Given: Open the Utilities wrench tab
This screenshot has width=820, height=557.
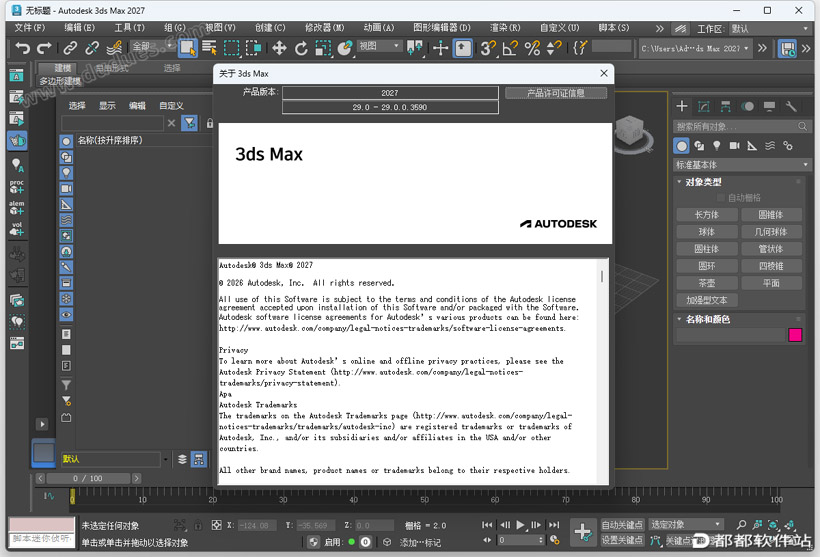Looking at the screenshot, I should (x=791, y=107).
